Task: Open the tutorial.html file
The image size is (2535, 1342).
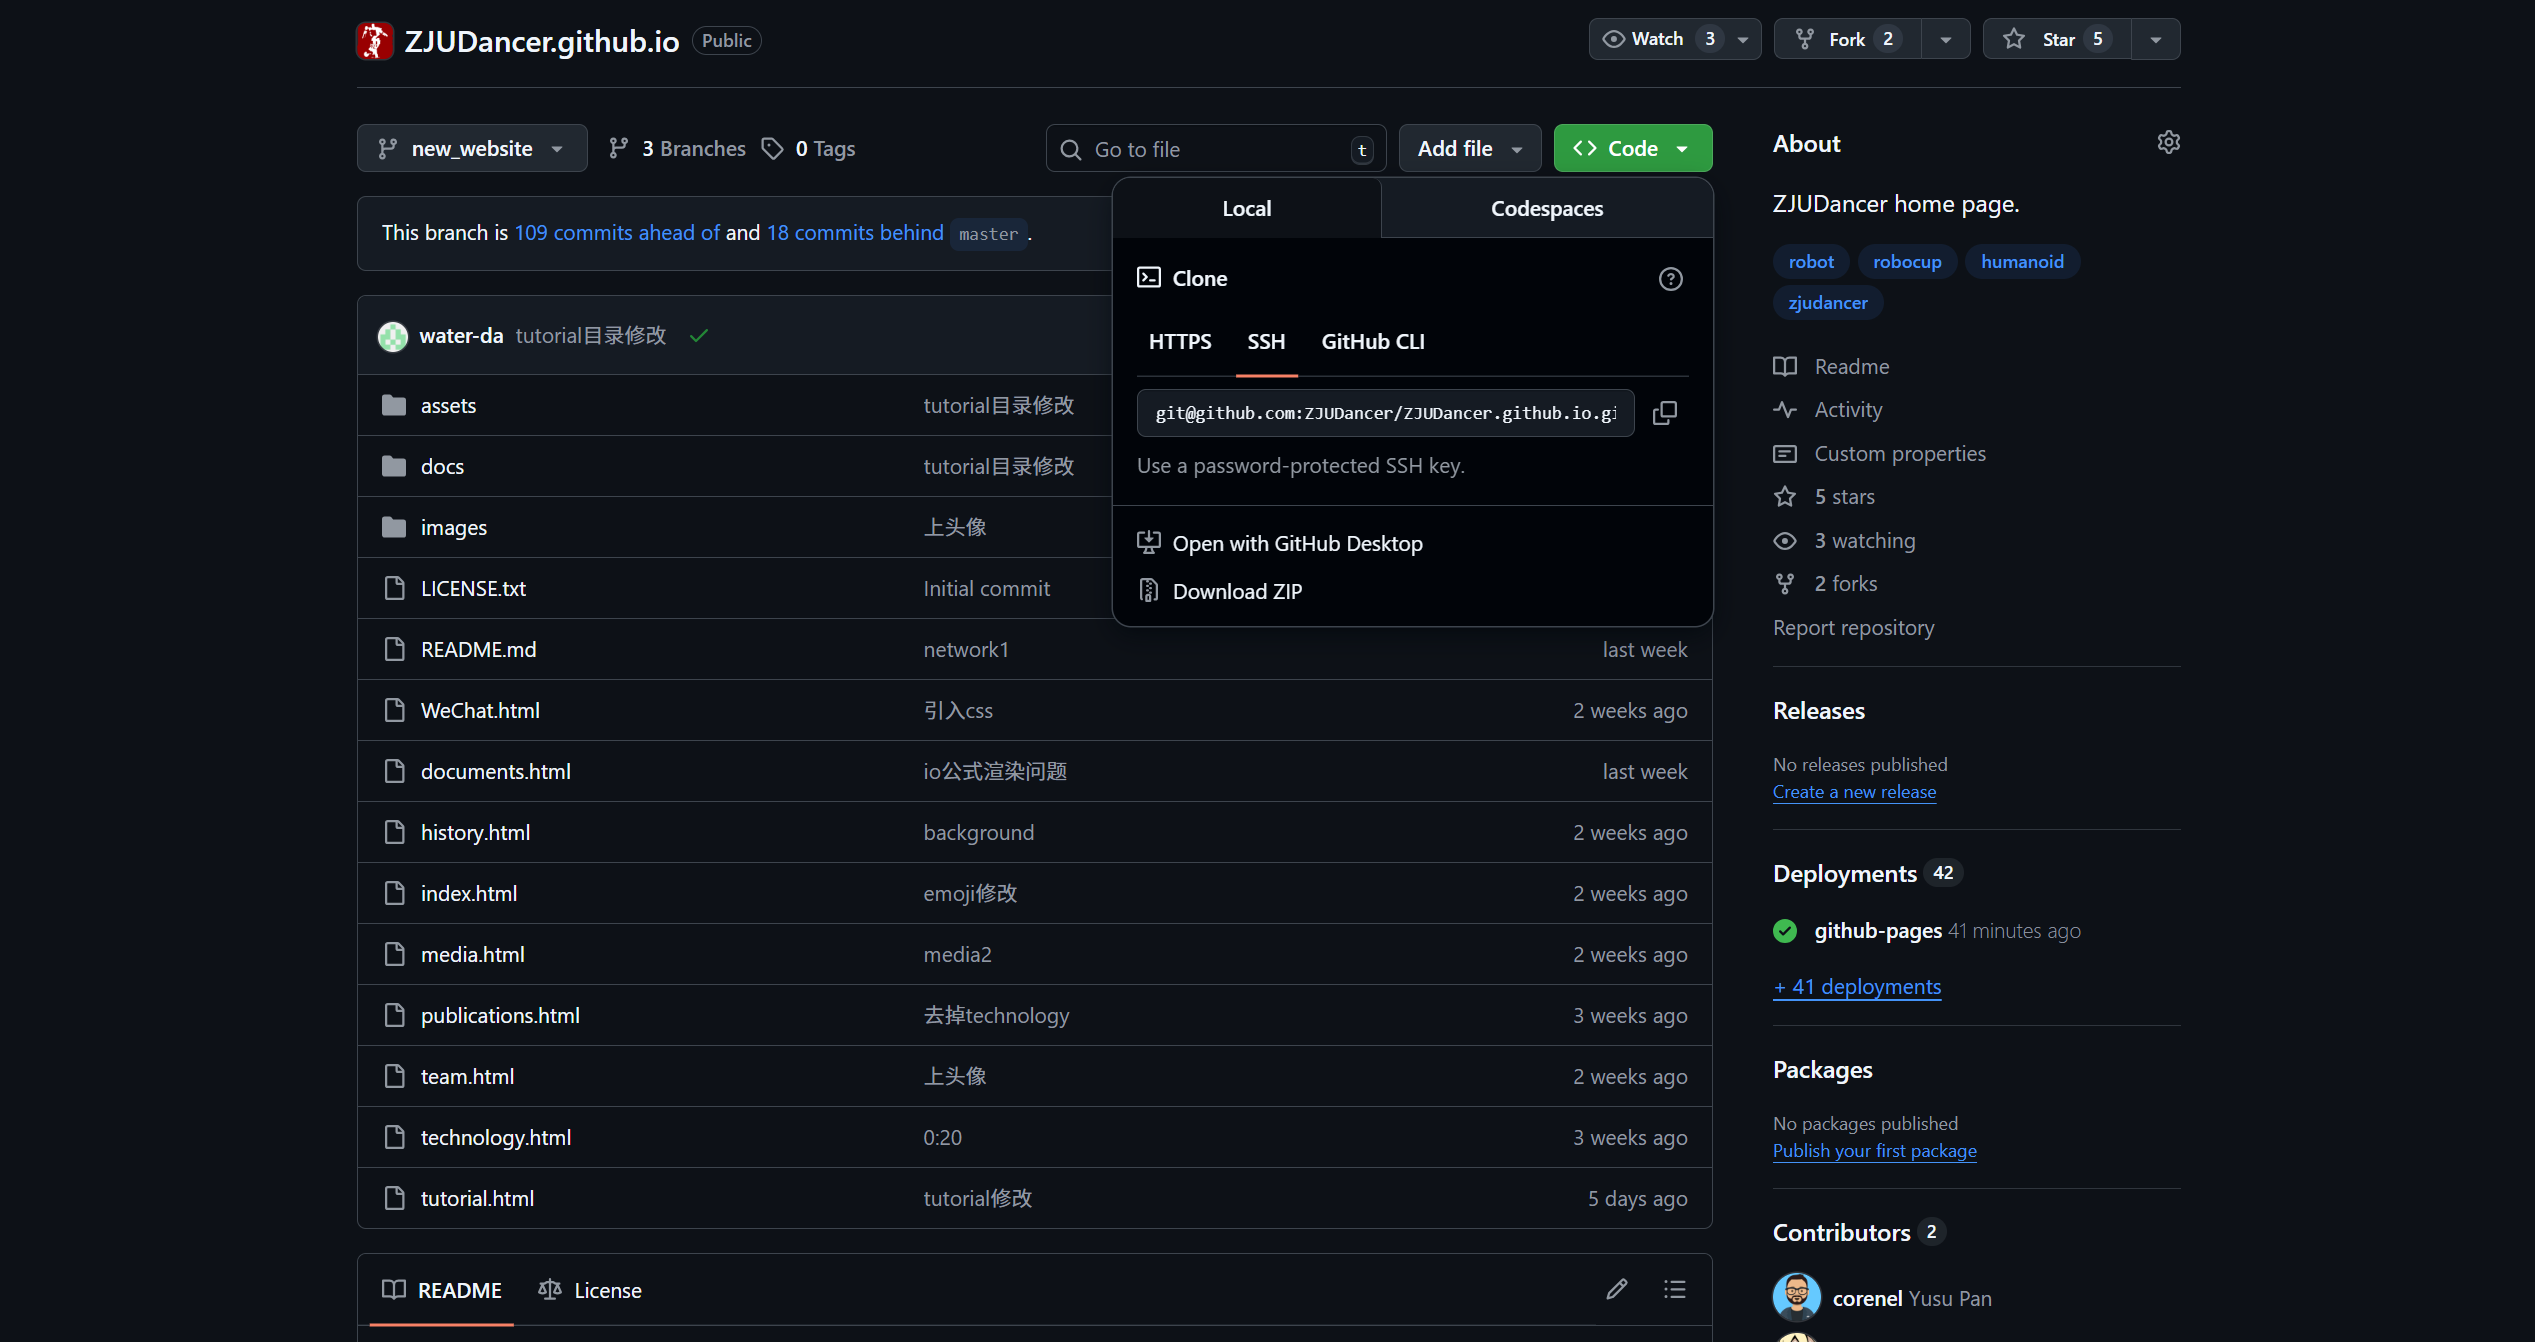Action: coord(477,1198)
